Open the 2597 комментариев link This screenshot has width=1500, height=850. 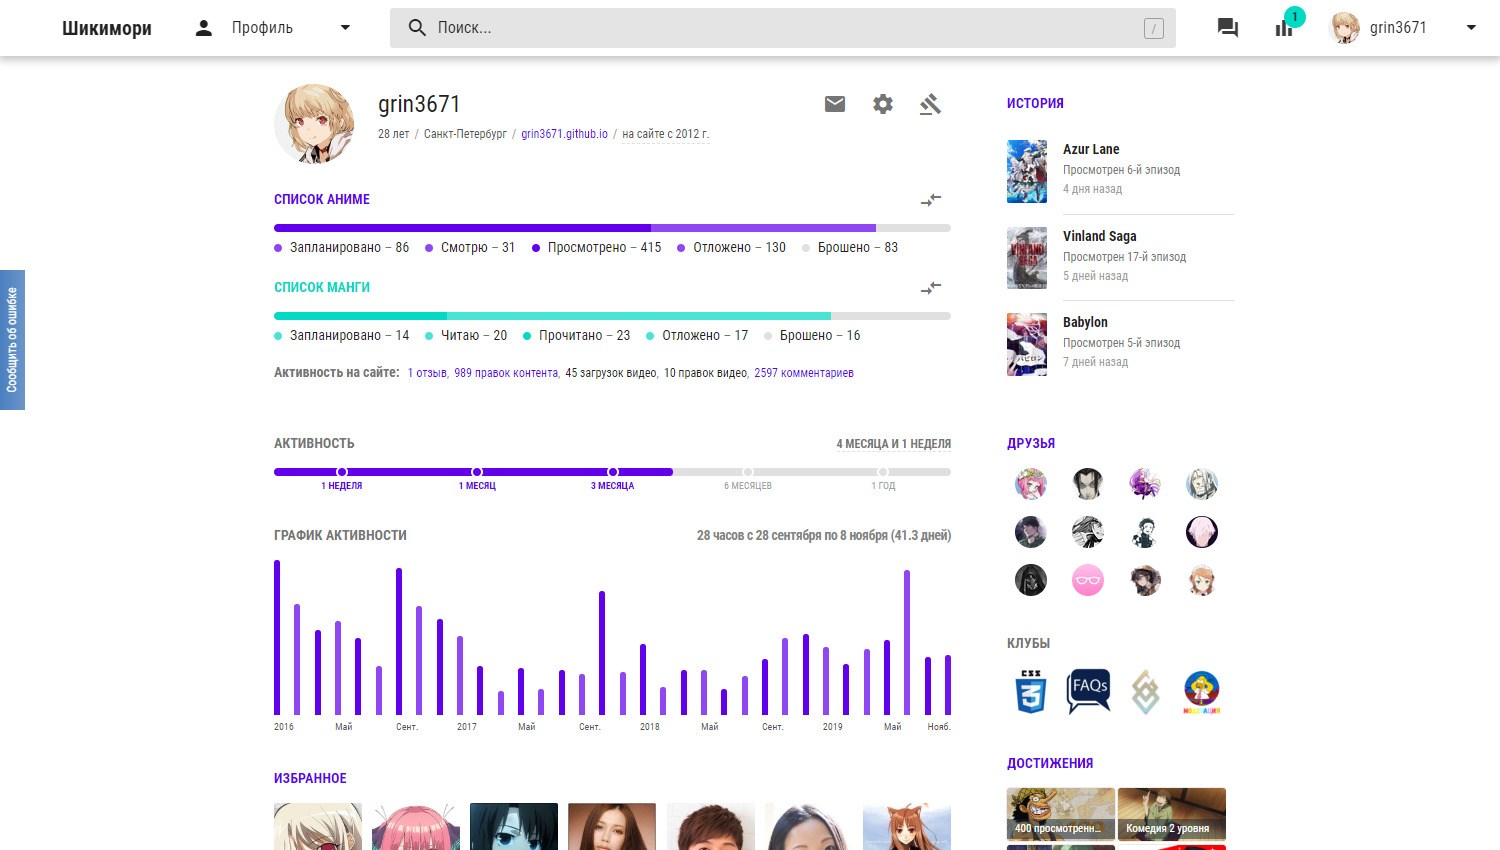[803, 373]
